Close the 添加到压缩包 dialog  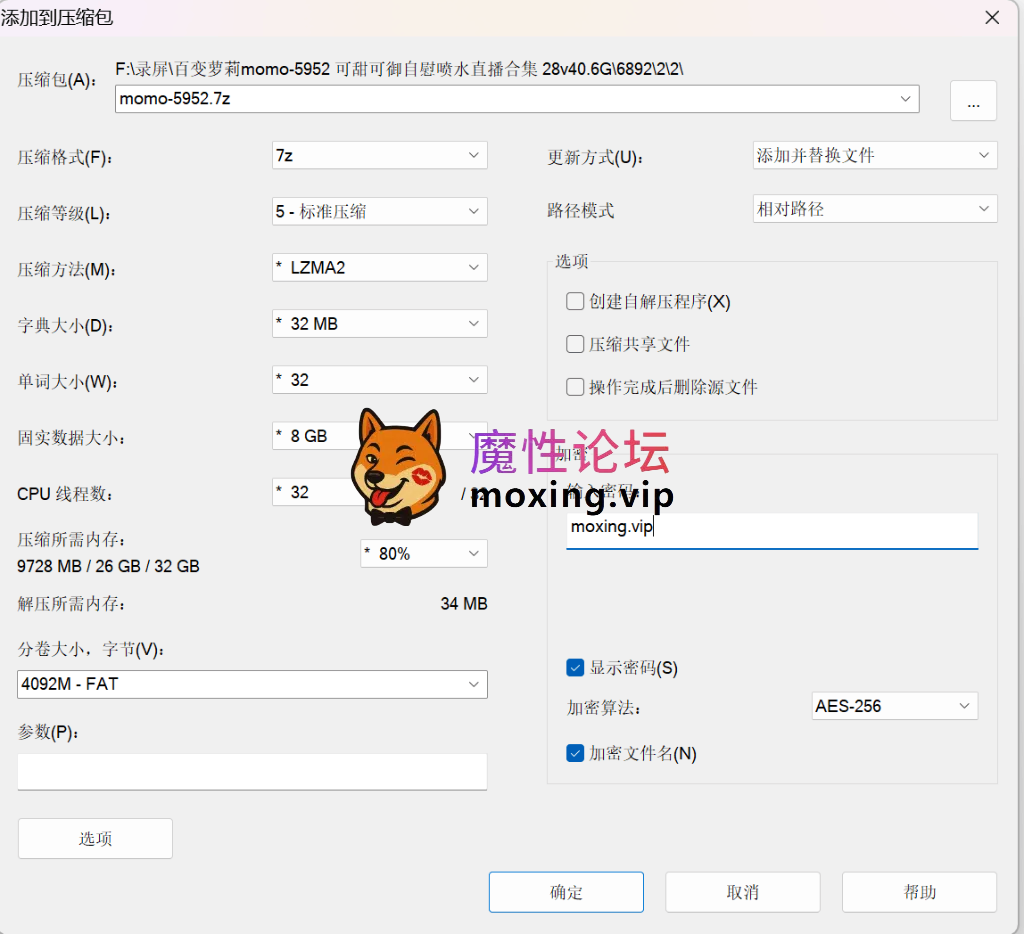click(x=992, y=18)
